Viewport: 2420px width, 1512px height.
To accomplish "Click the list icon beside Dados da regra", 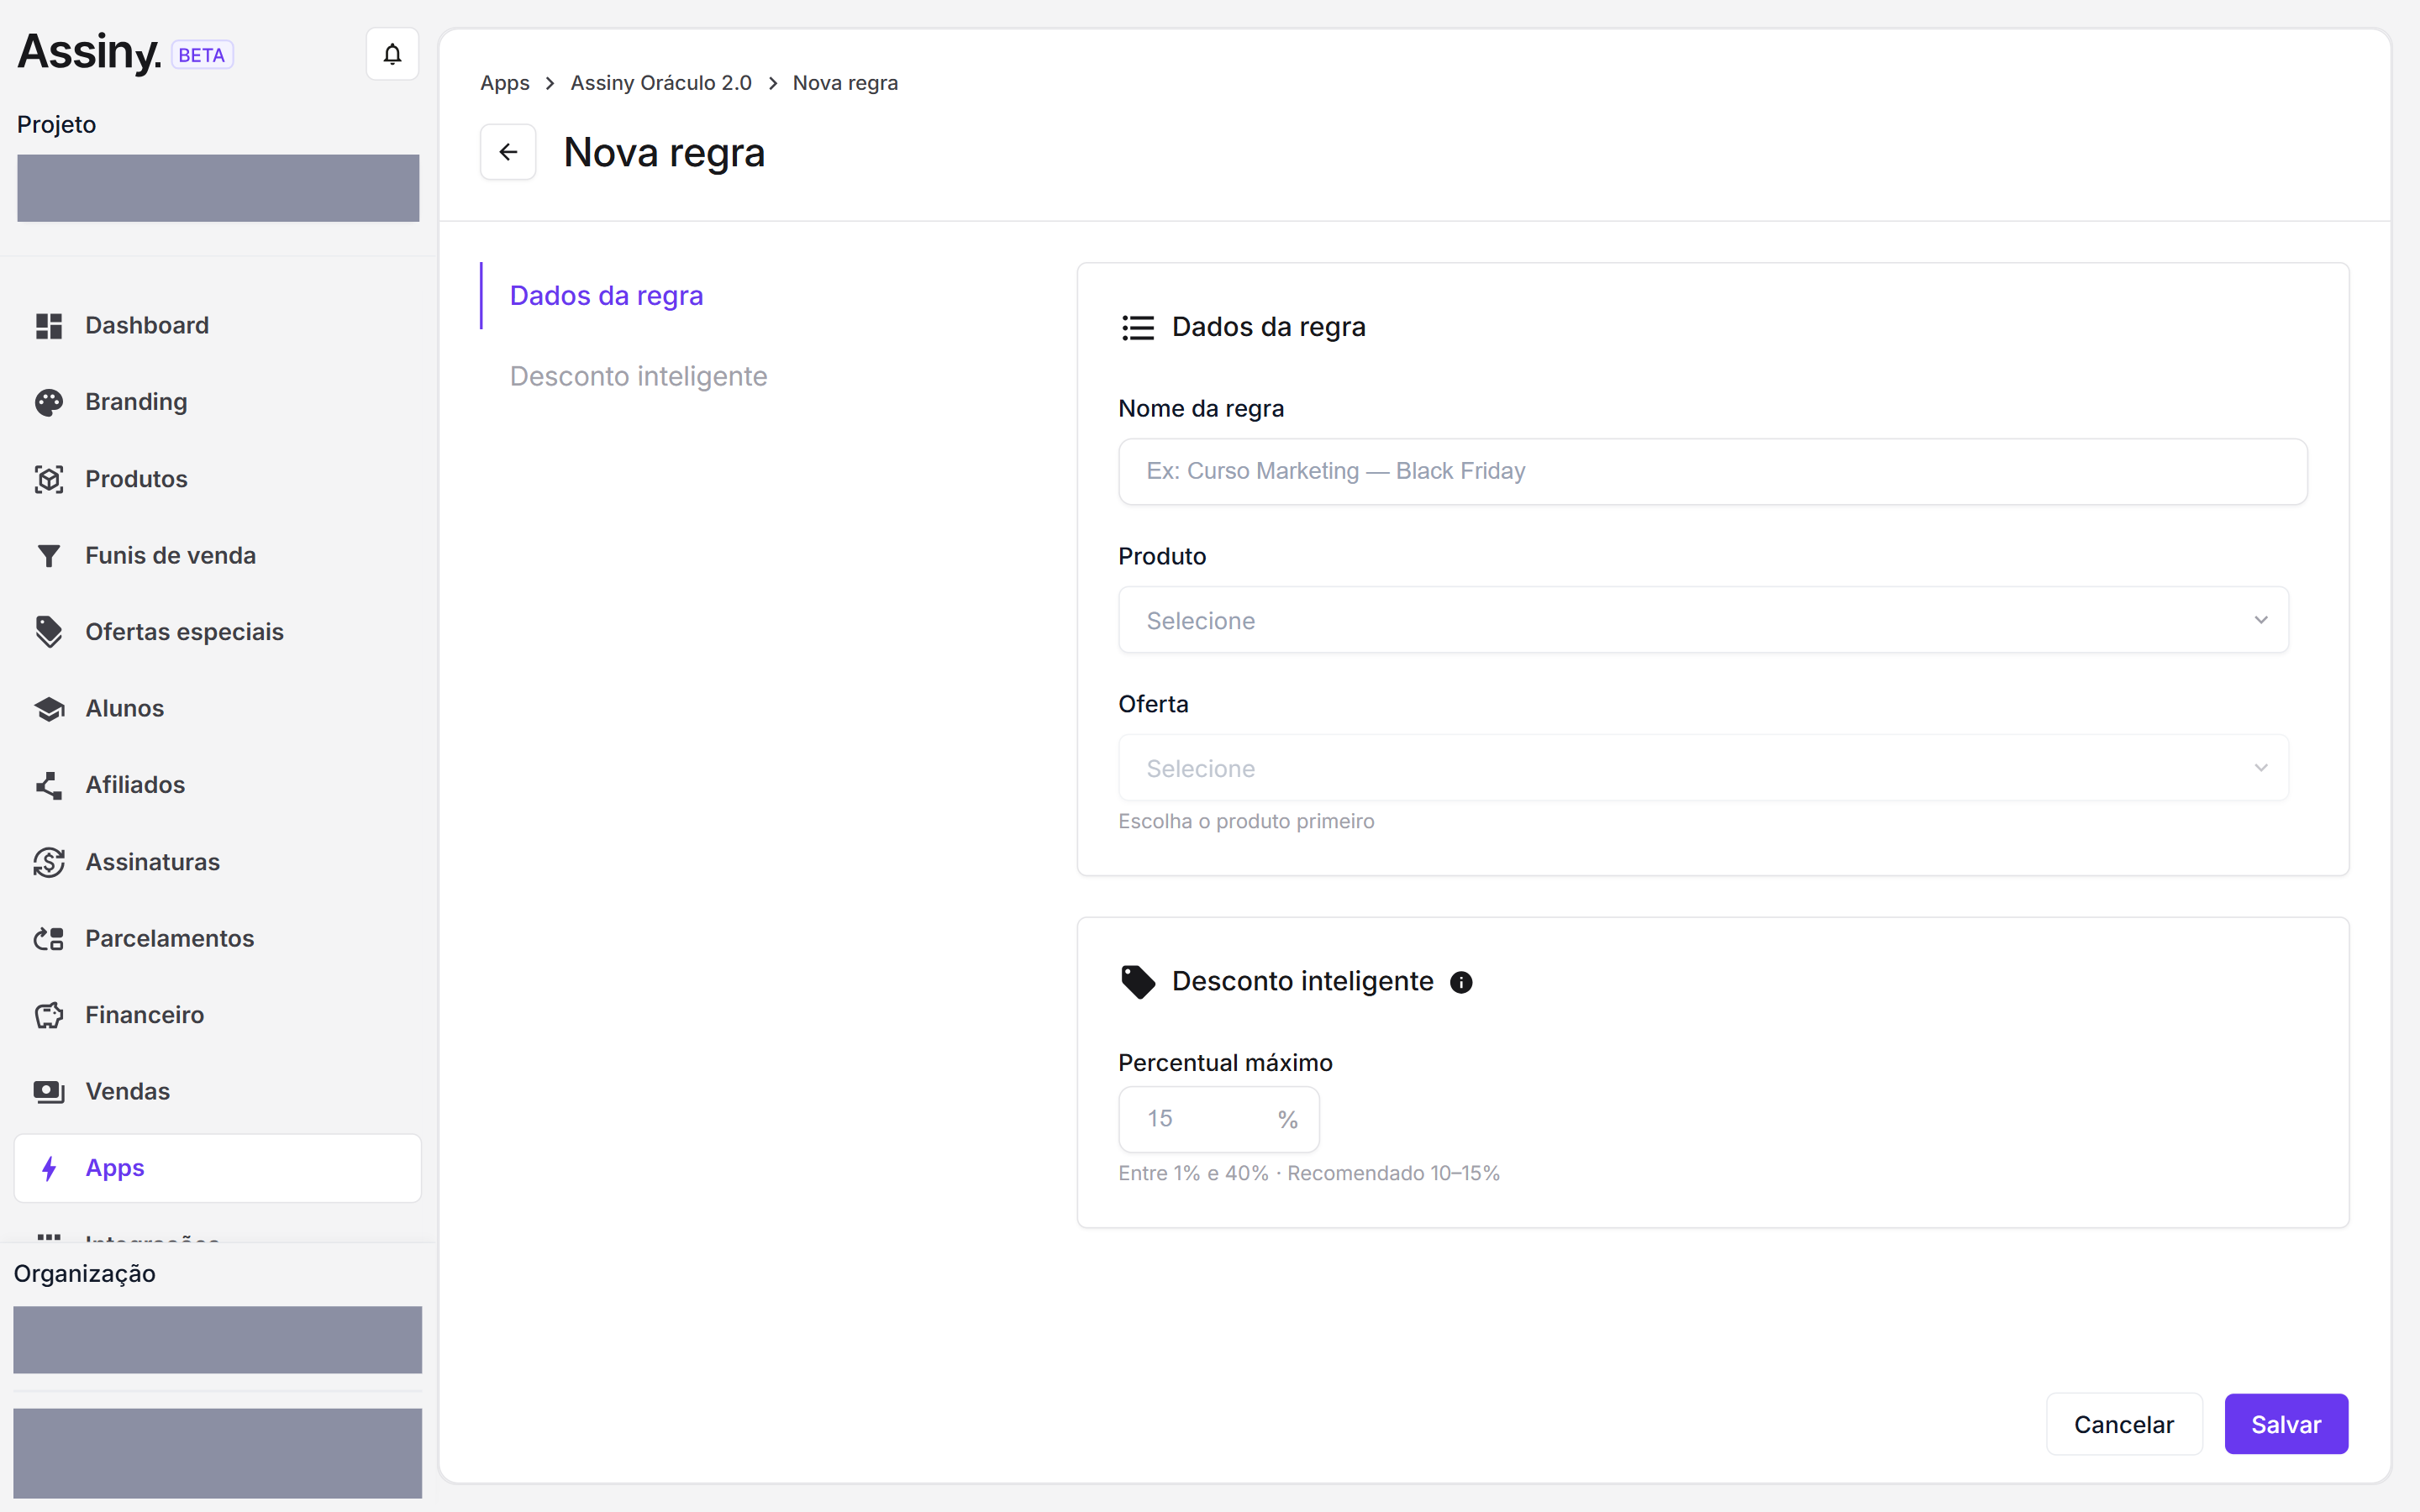I will click(x=1138, y=328).
